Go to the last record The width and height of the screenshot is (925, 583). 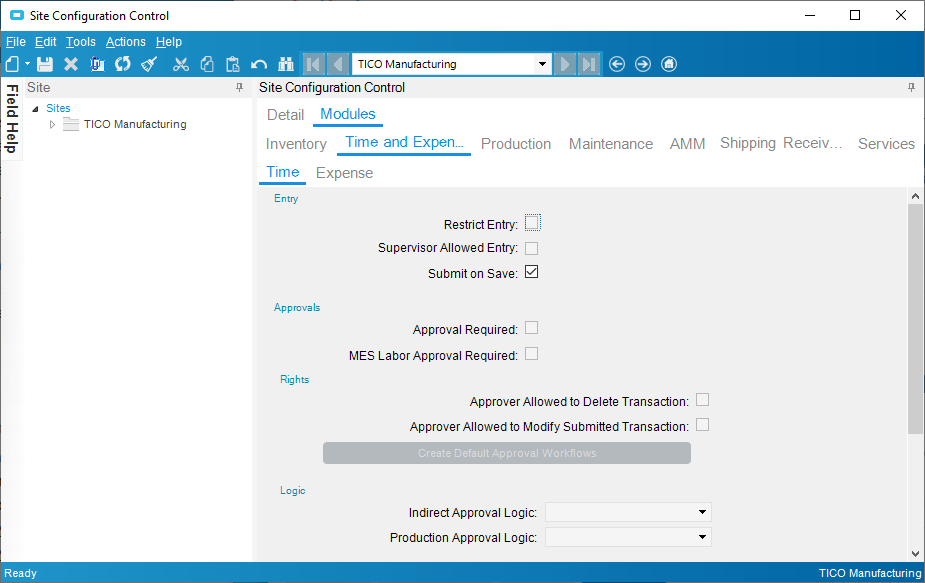click(x=589, y=64)
